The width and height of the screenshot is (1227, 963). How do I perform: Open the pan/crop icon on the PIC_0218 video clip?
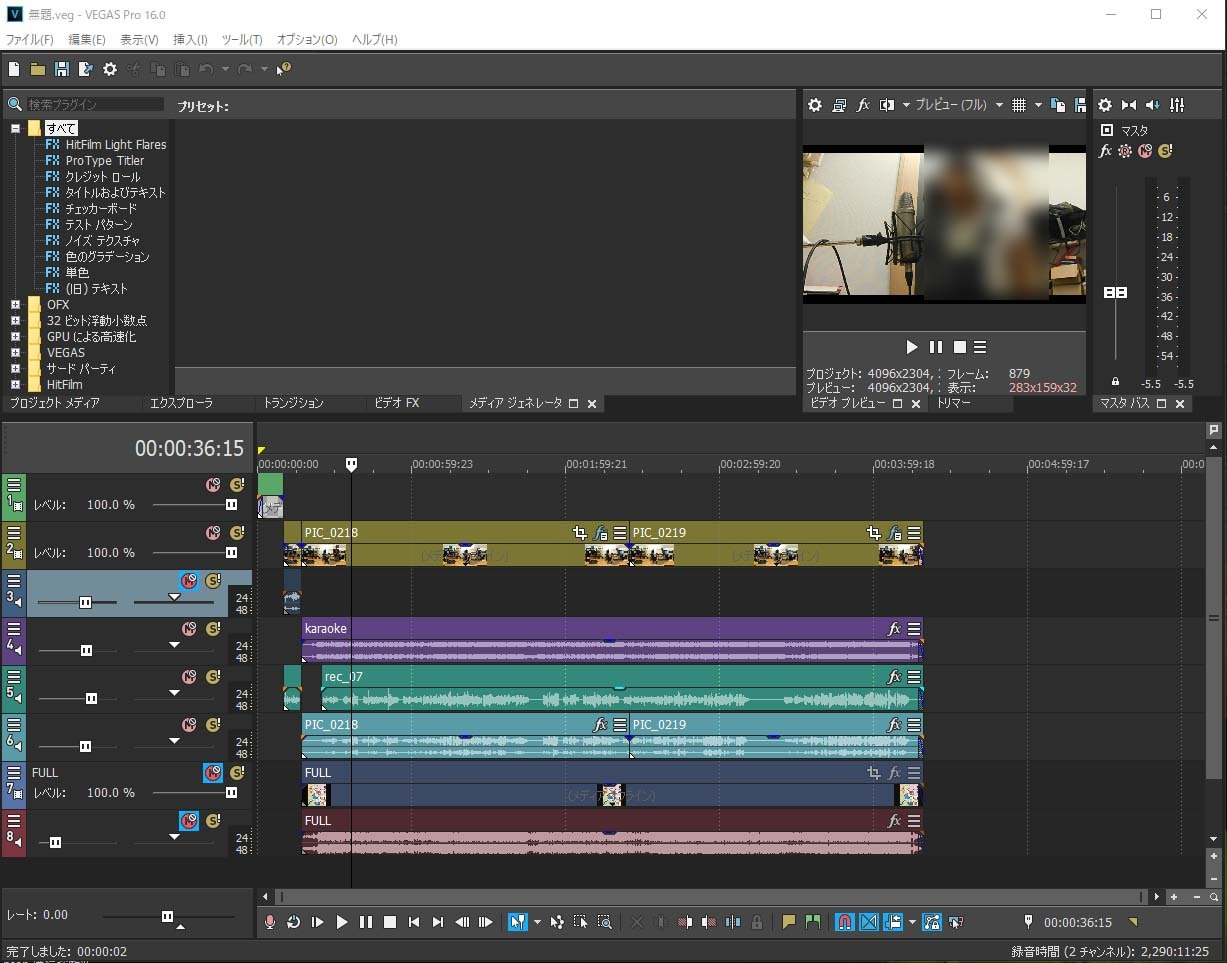[x=579, y=533]
